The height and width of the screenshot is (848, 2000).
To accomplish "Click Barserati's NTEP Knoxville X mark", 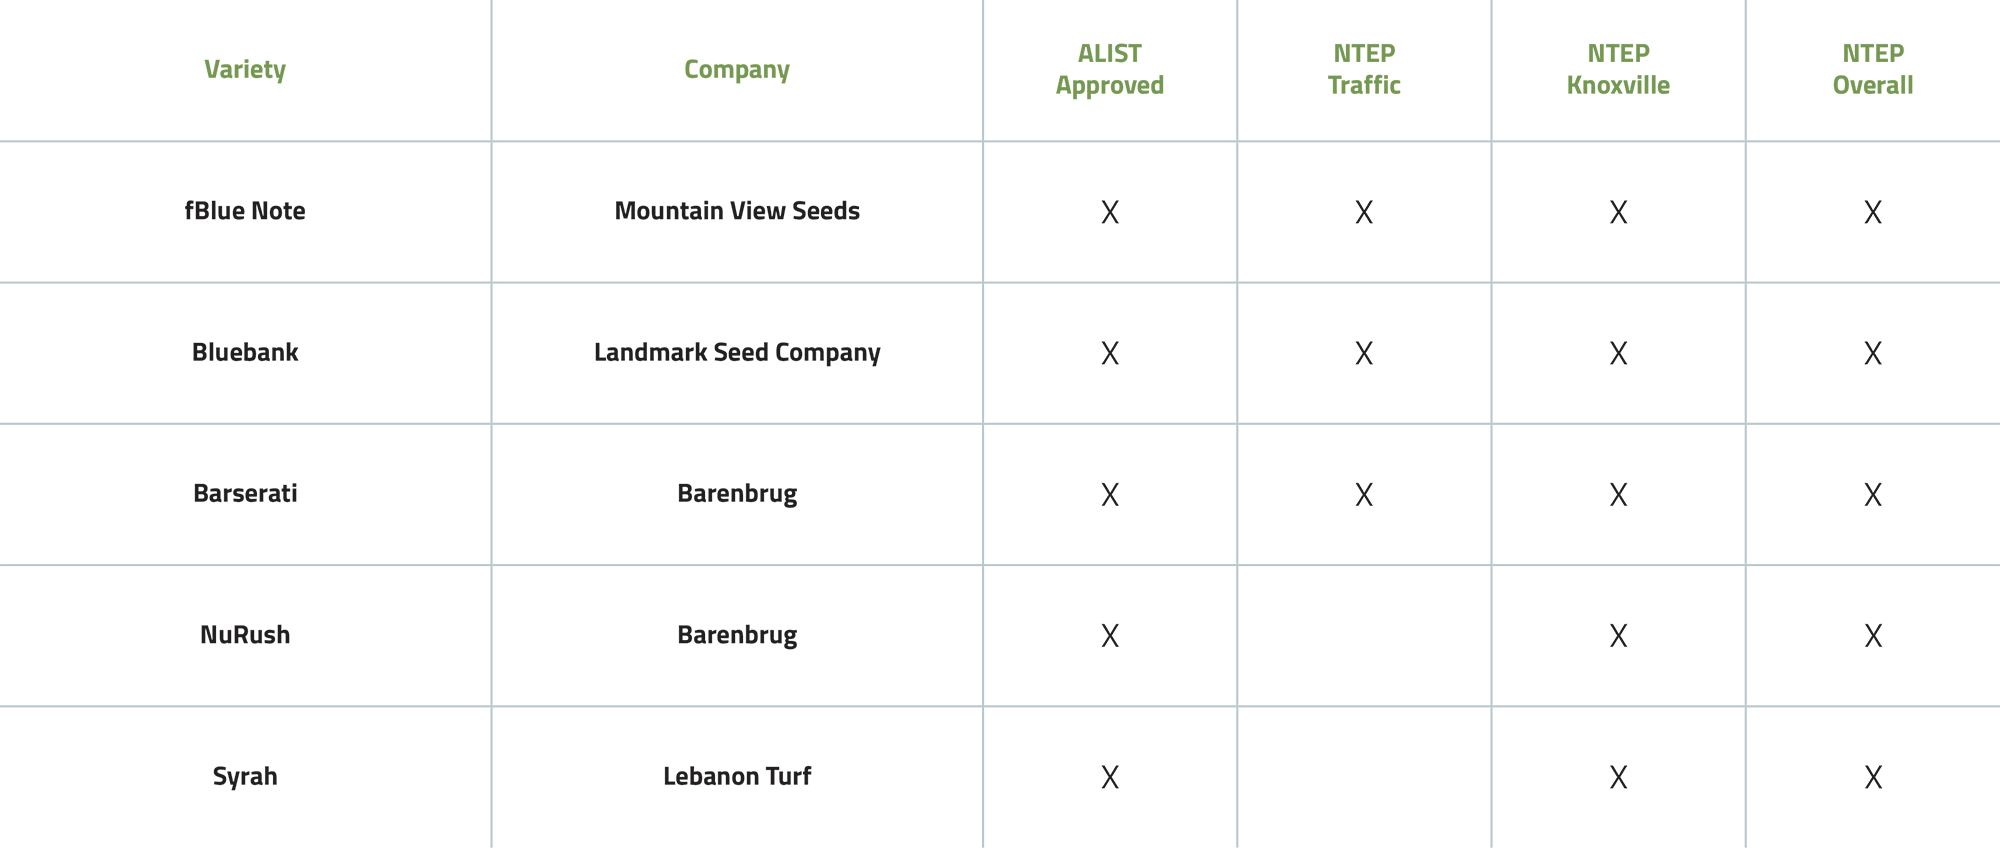I will (x=1618, y=495).
